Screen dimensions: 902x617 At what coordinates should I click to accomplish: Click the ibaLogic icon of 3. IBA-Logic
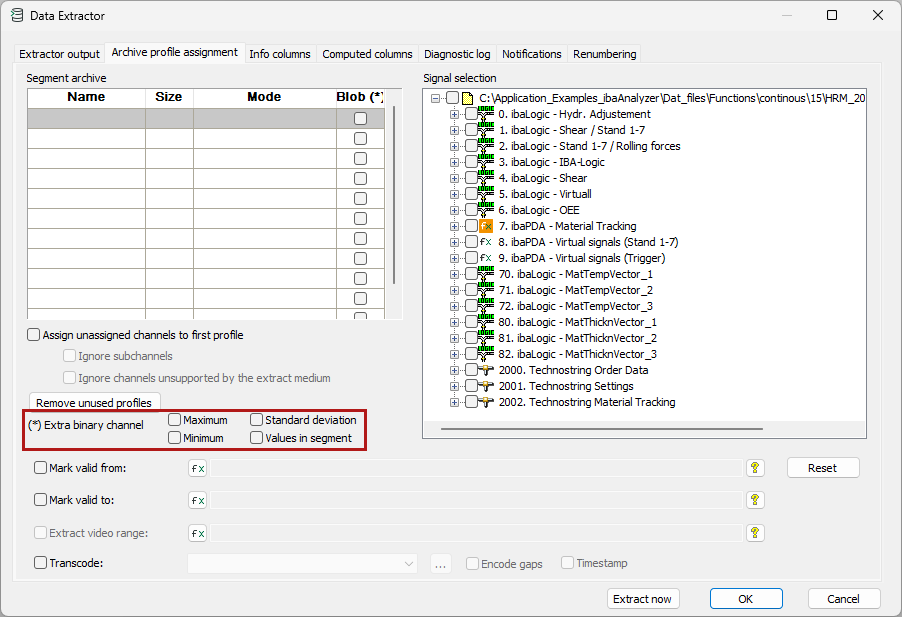coord(486,162)
